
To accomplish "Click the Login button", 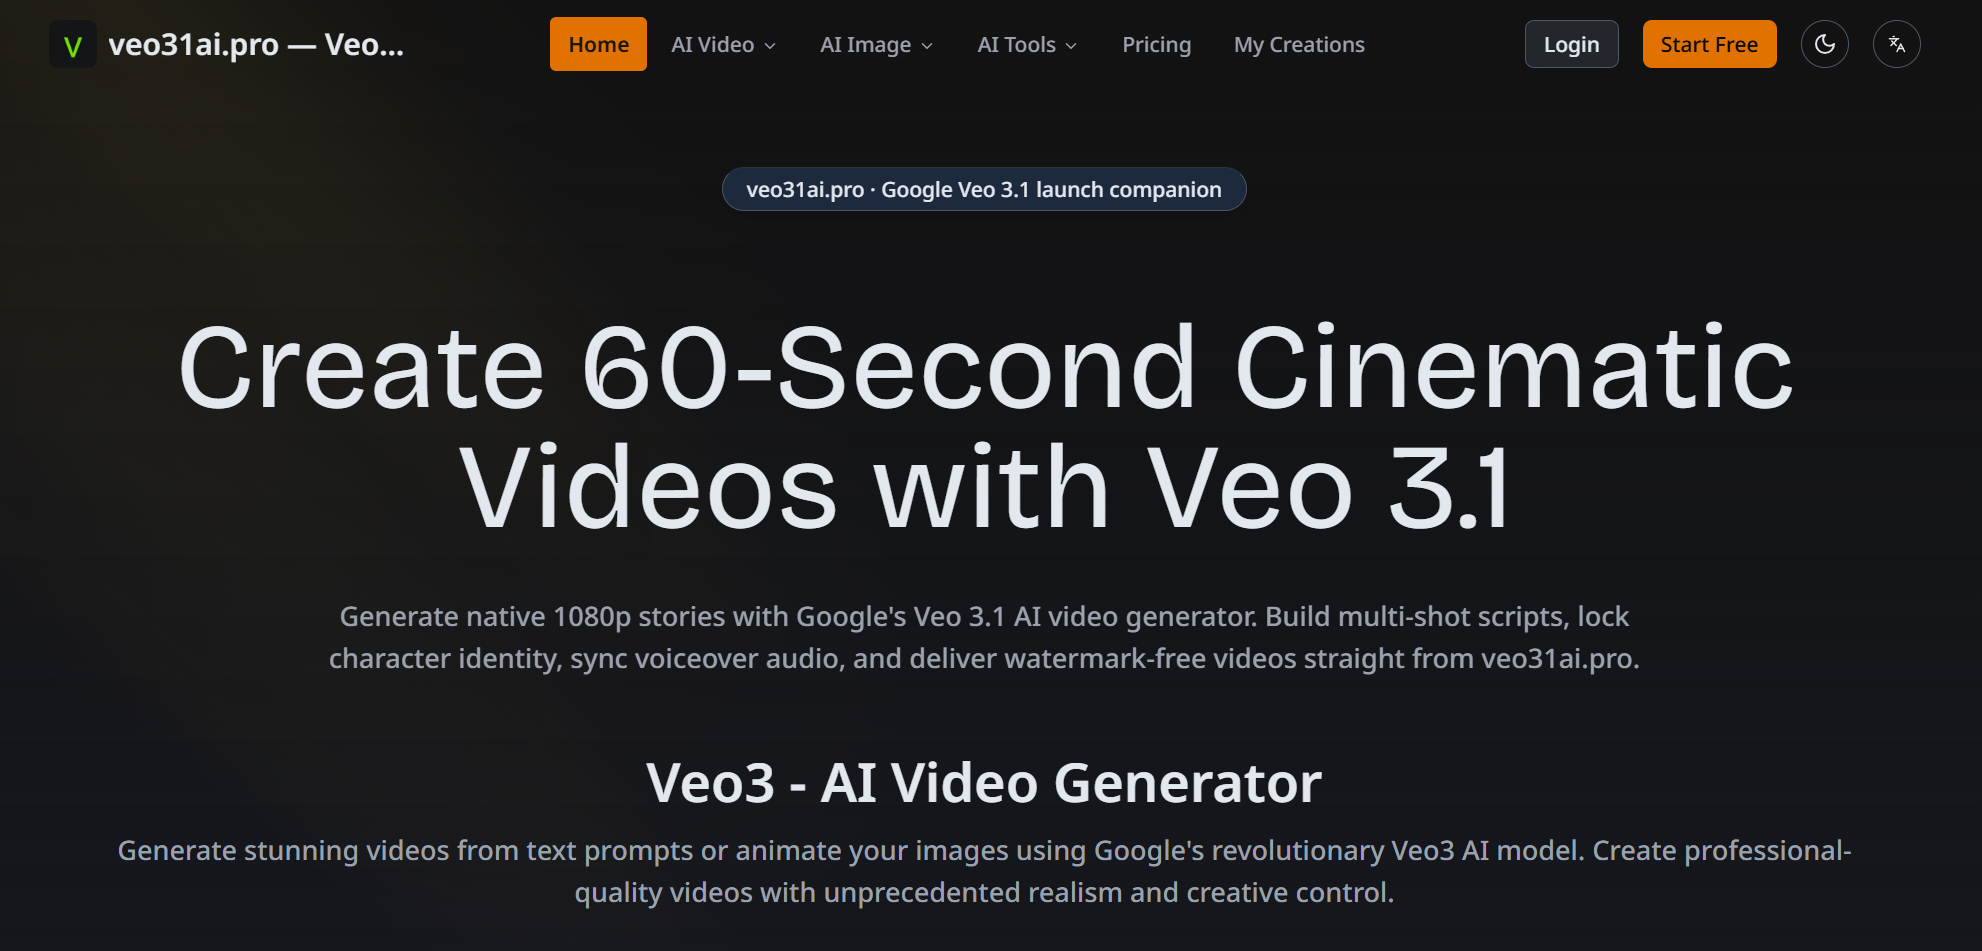I will pyautogui.click(x=1571, y=44).
